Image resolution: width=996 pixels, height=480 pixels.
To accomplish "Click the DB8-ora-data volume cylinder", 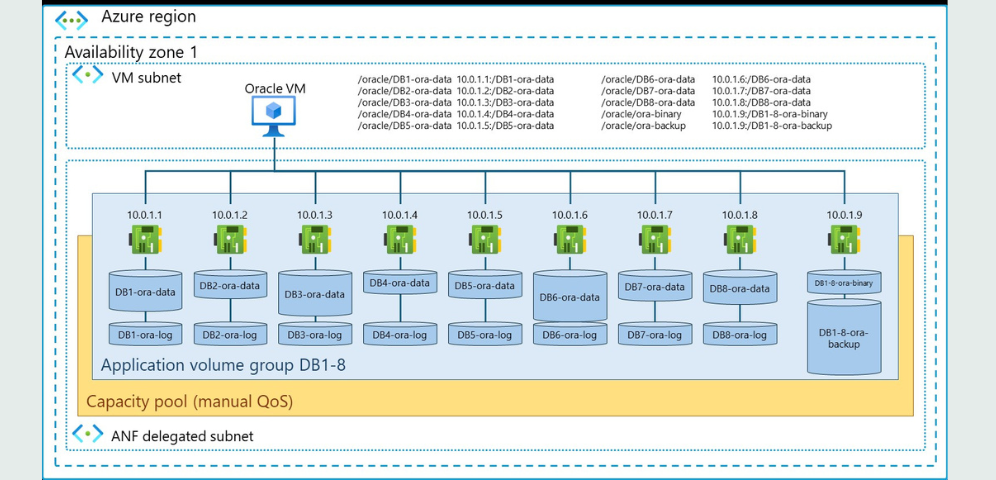I will pos(740,288).
